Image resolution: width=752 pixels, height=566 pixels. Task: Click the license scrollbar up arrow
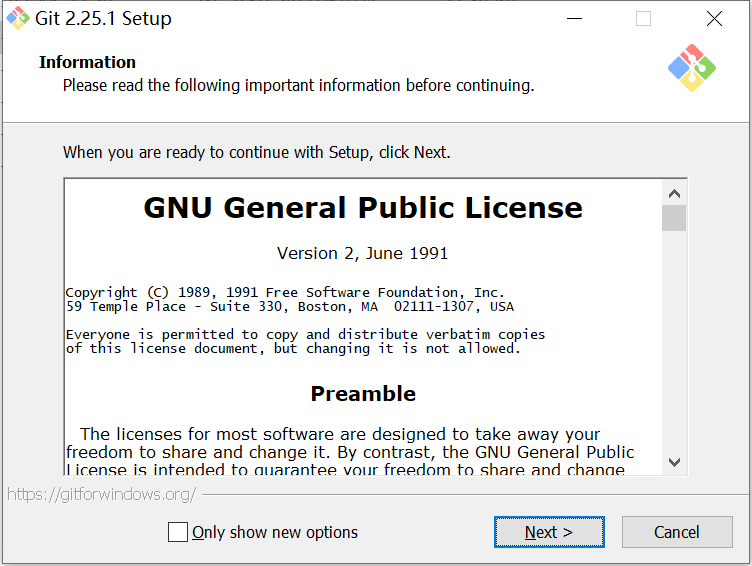pos(674,194)
